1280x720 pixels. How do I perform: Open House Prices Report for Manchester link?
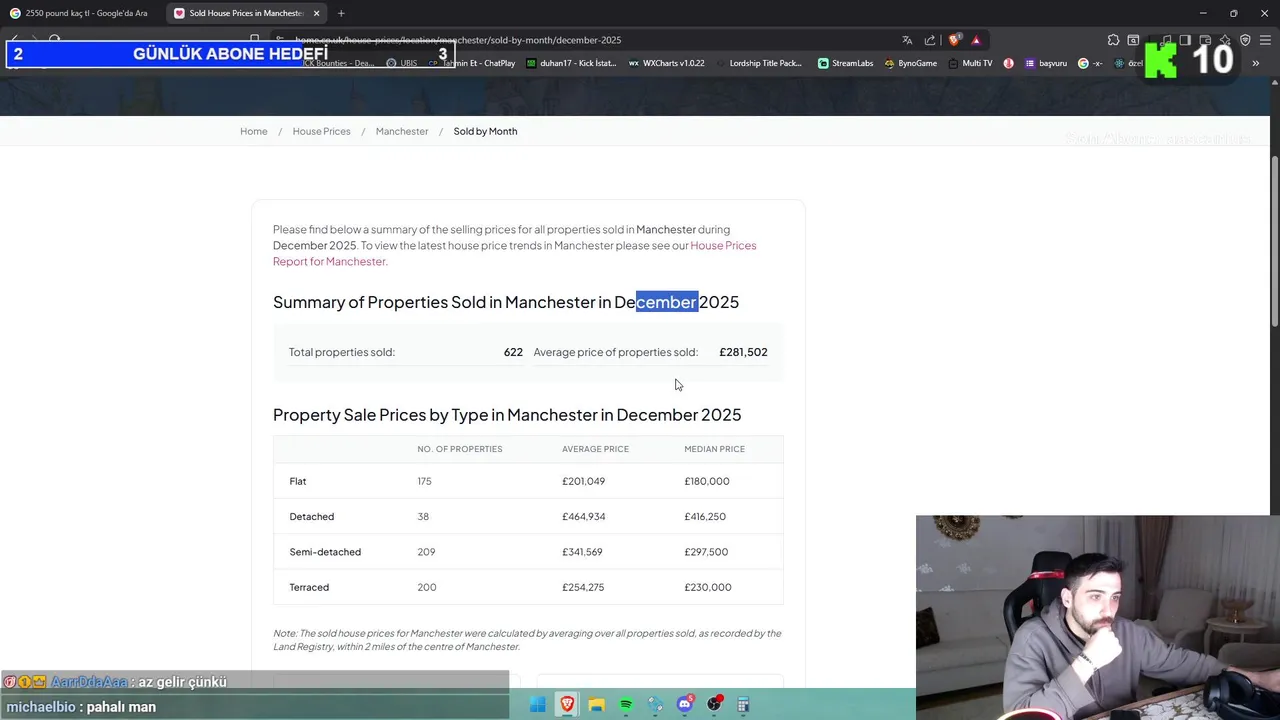tap(514, 253)
